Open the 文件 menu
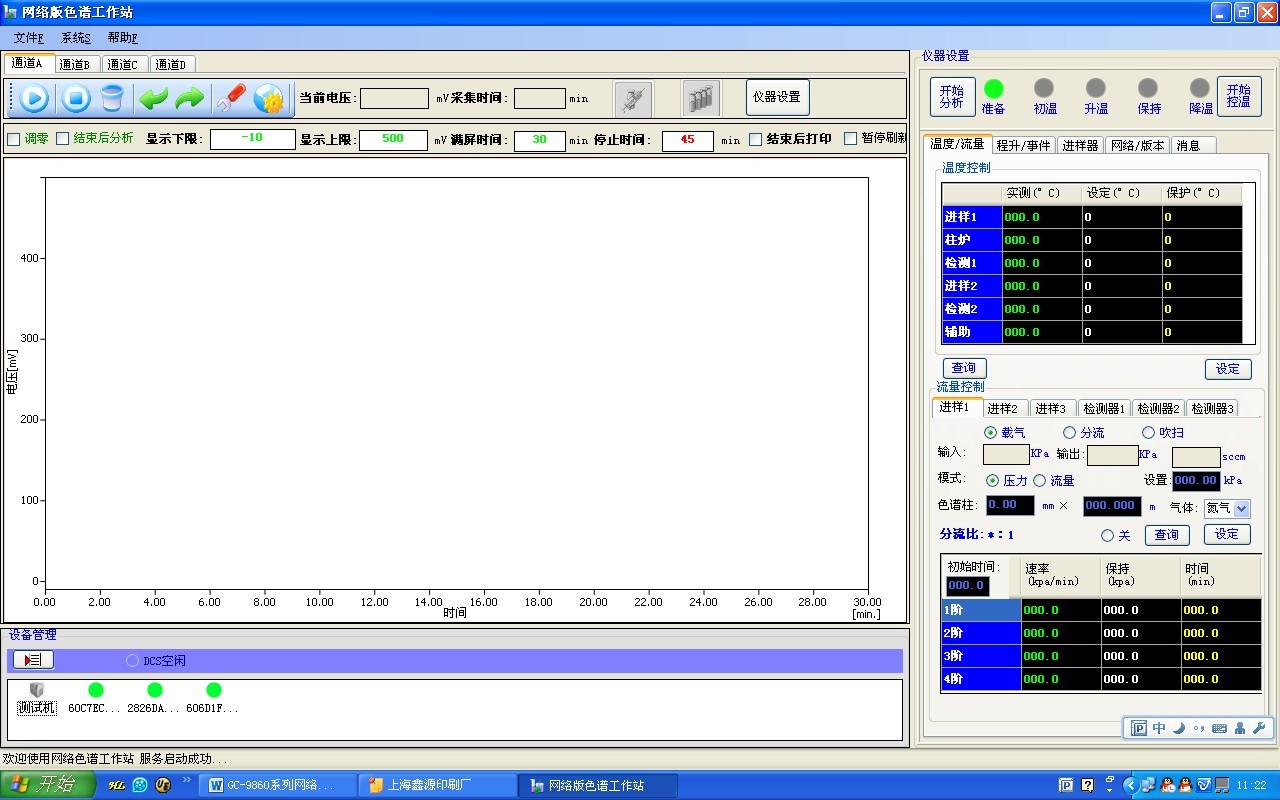Image resolution: width=1280 pixels, height=800 pixels. [28, 38]
